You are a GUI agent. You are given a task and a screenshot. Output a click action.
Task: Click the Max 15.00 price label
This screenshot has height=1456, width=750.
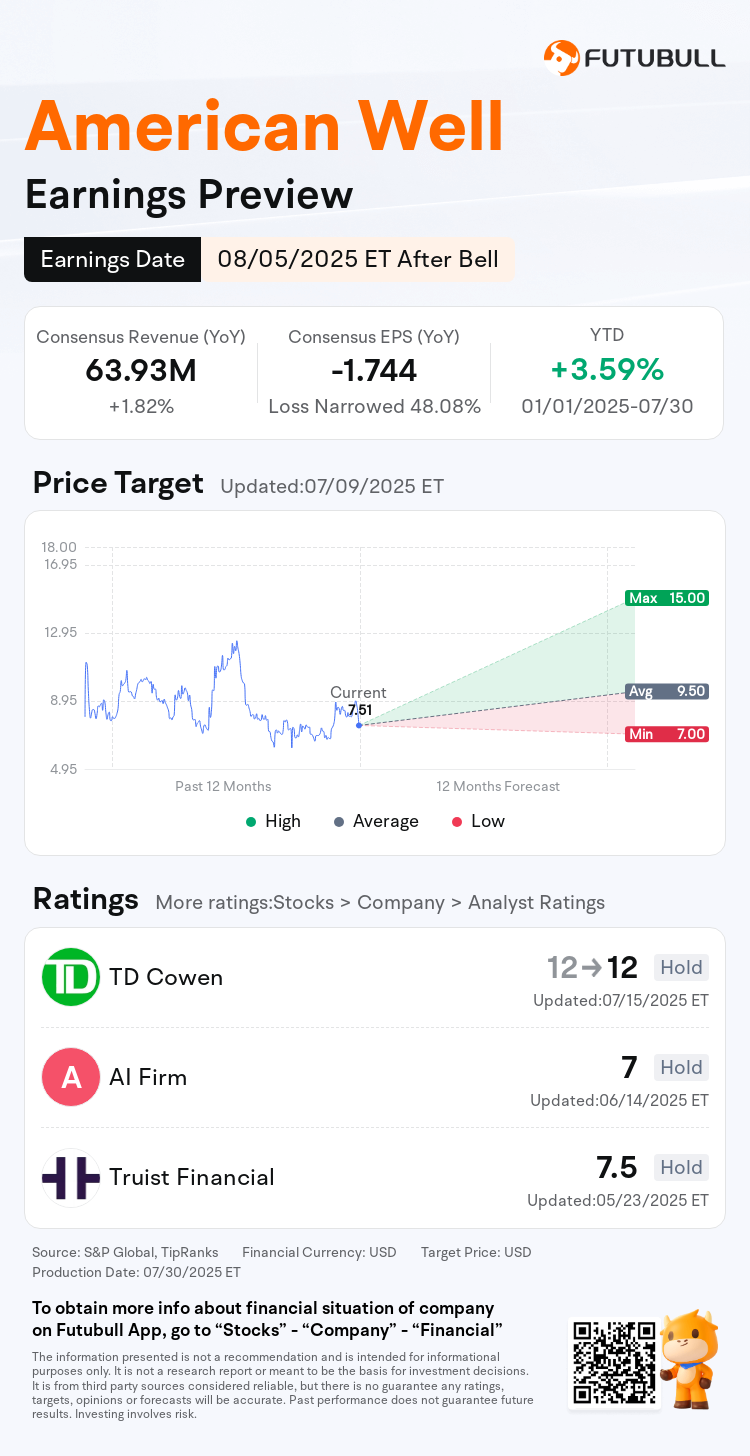coord(667,598)
